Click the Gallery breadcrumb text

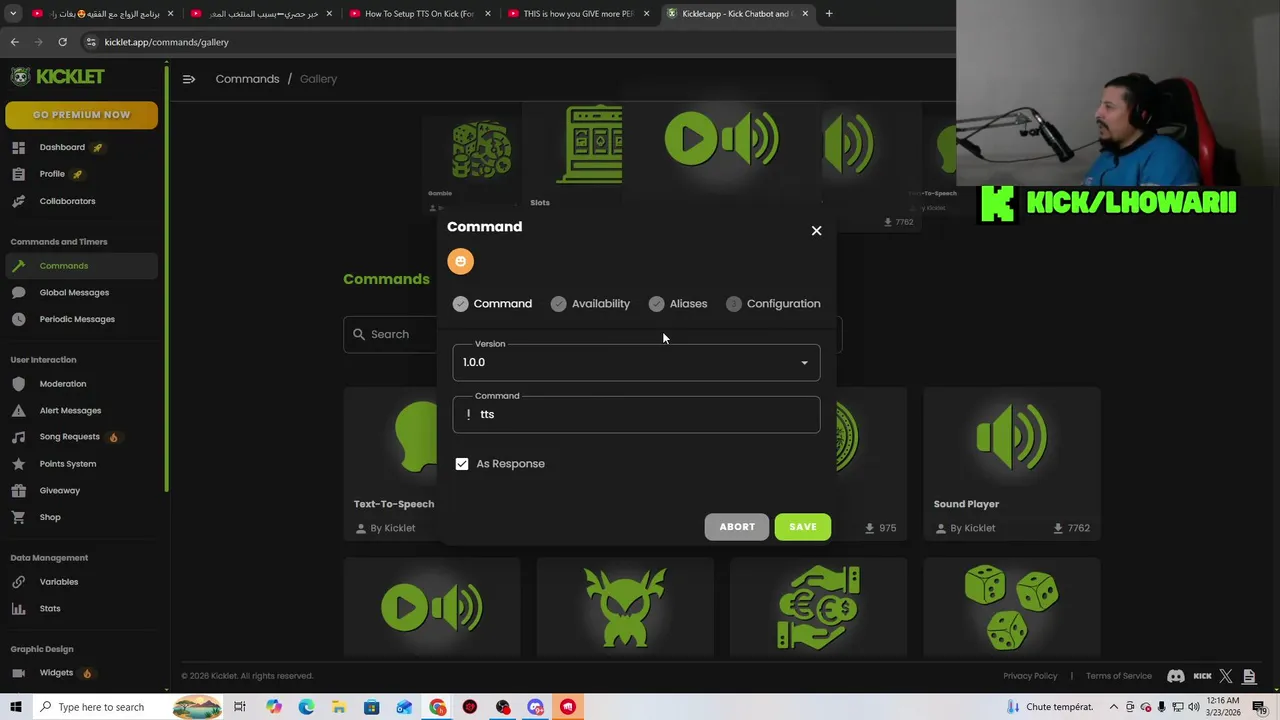coord(318,79)
